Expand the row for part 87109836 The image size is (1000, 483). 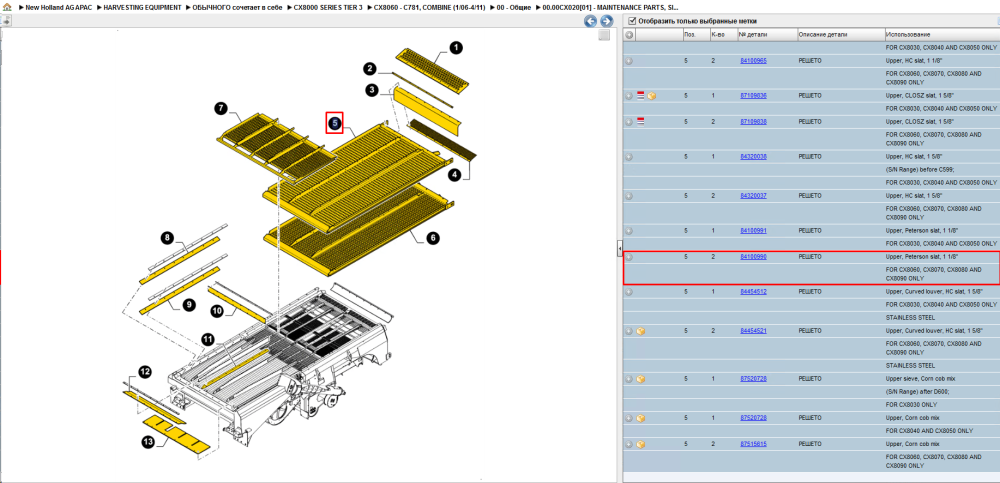[629, 96]
